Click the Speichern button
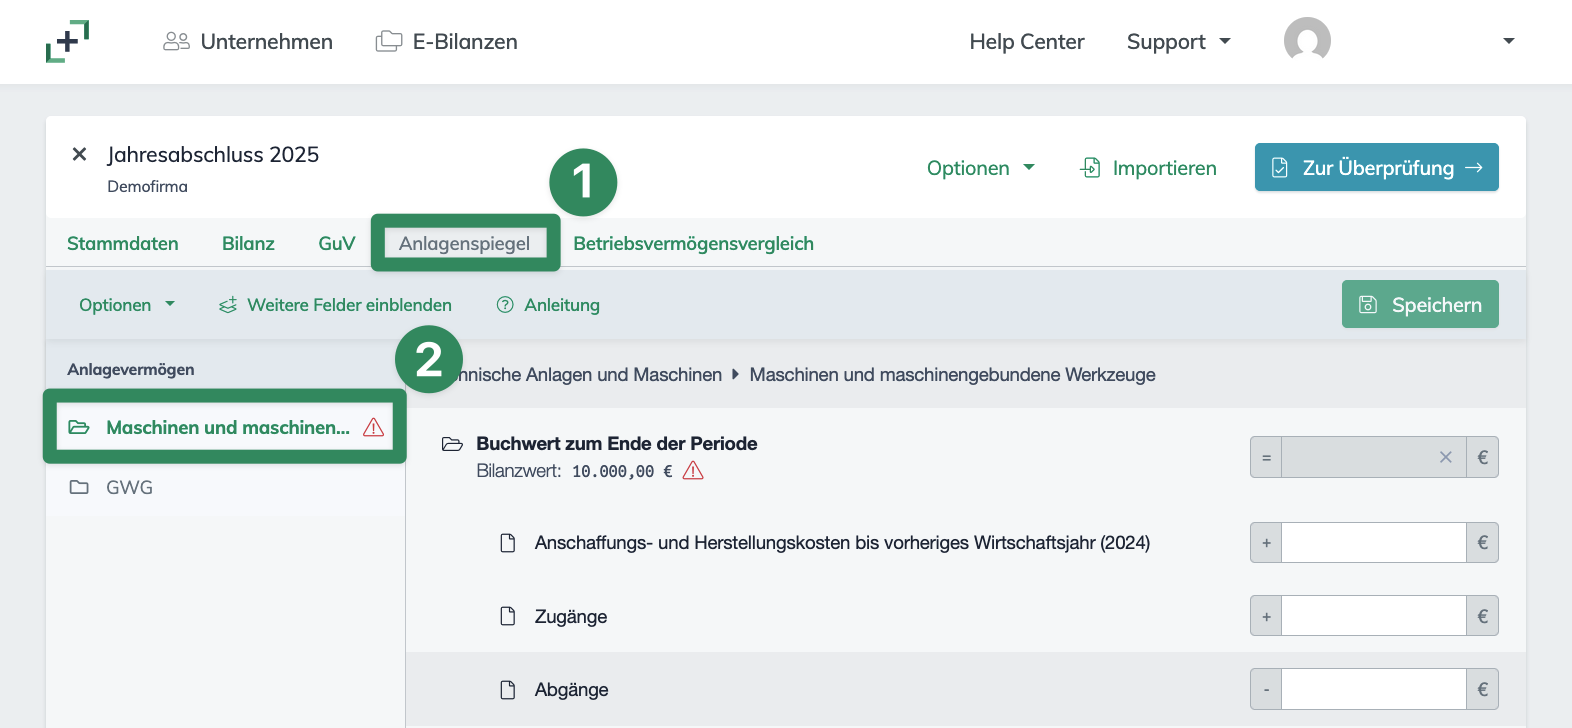The width and height of the screenshot is (1572, 728). 1420,304
